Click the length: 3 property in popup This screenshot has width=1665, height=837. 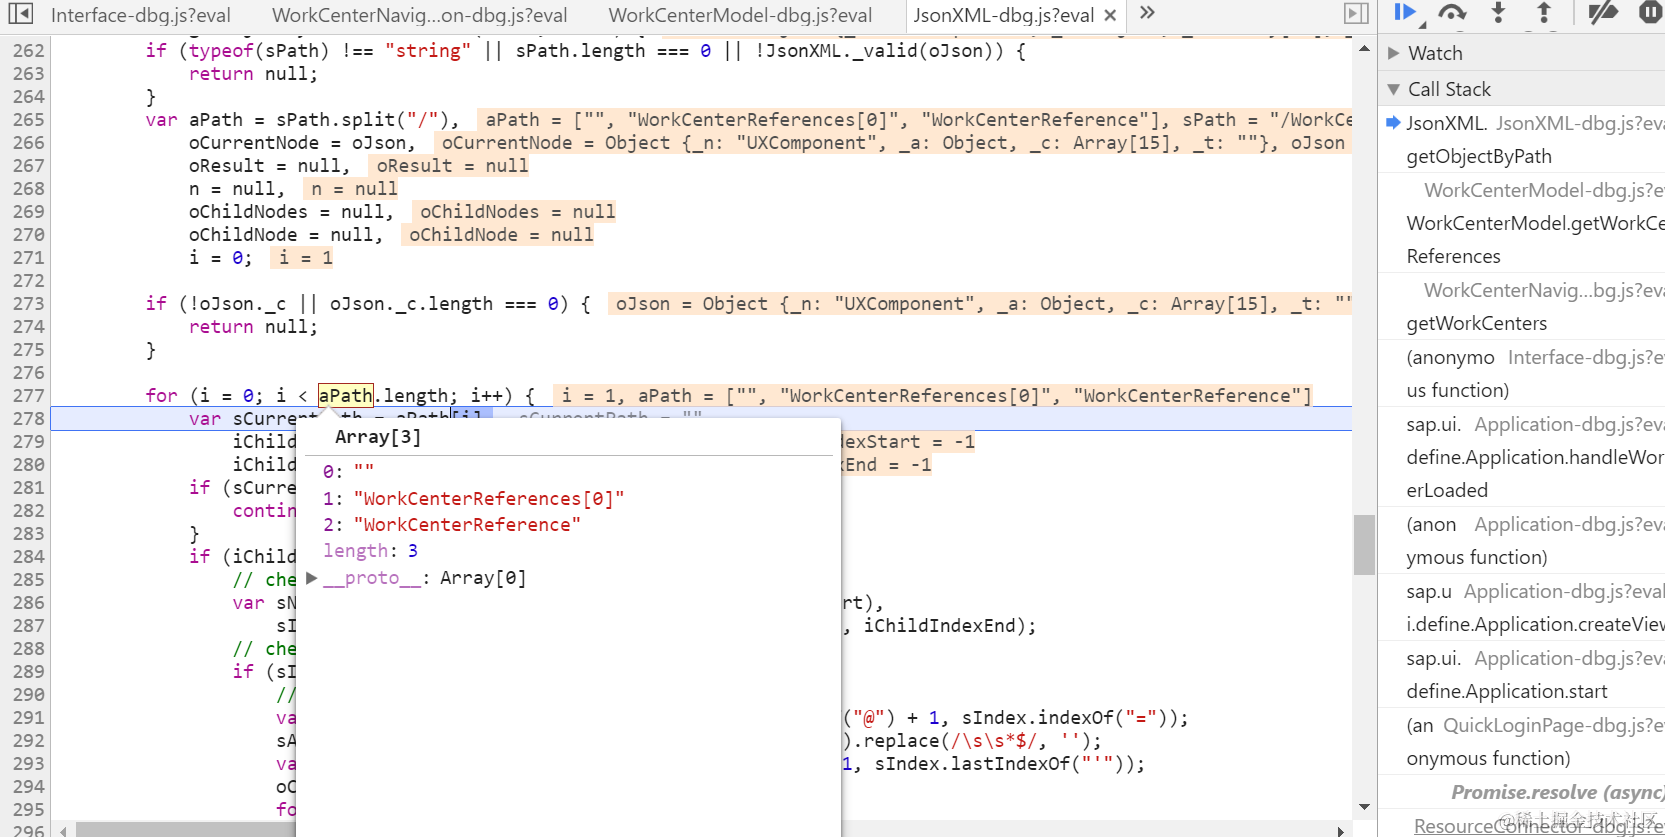point(370,551)
